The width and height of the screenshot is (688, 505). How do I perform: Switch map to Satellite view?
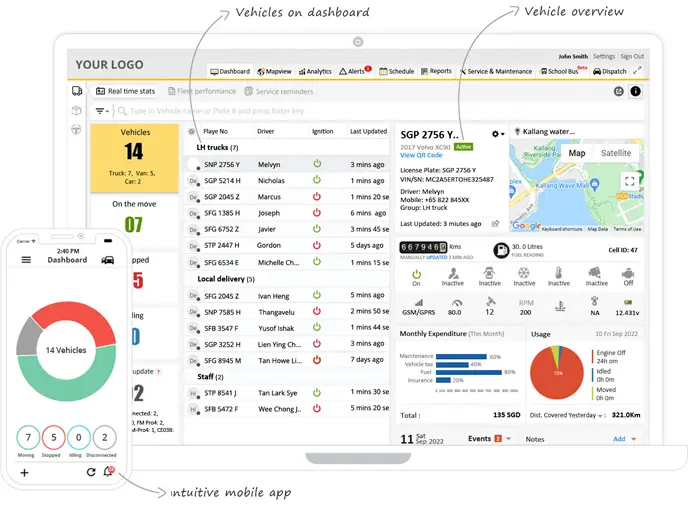616,153
